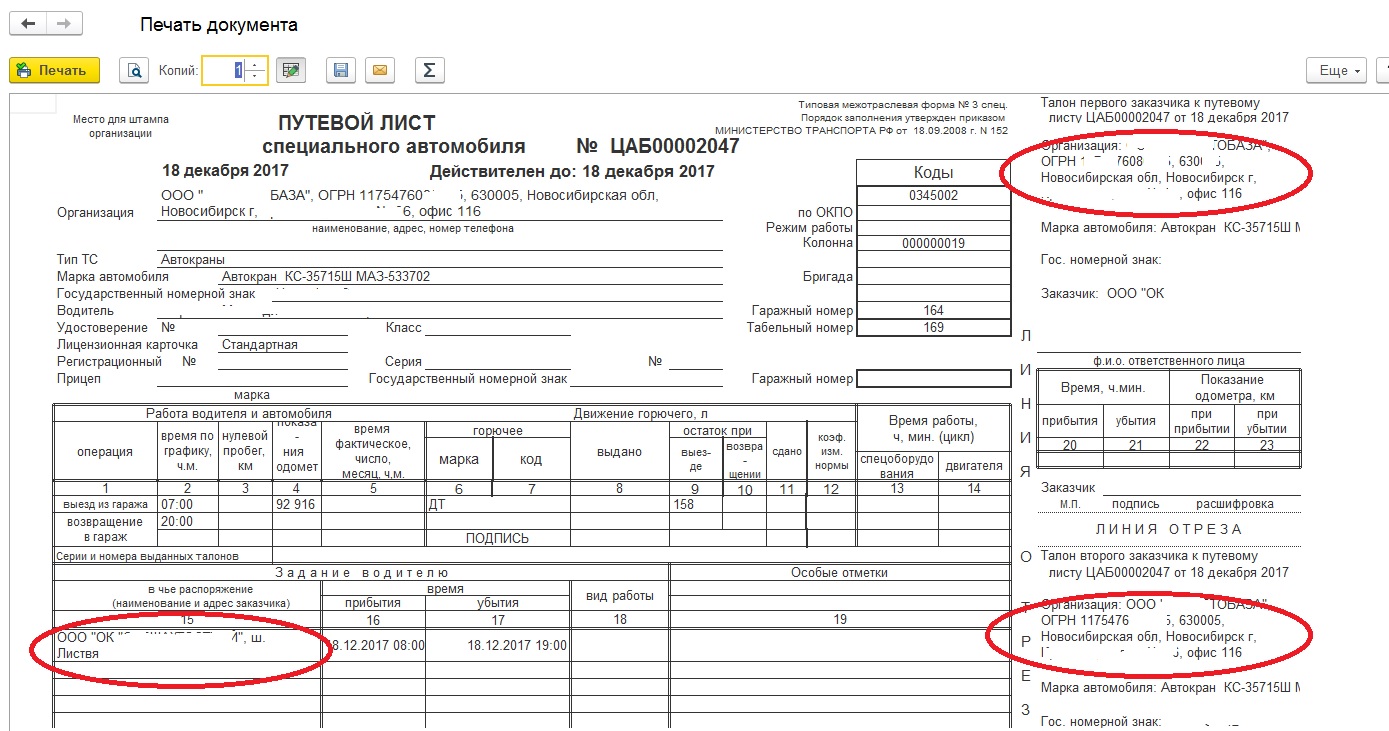This screenshot has width=1389, height=731.
Task: Click the выезд из гаража row label
Action: click(x=105, y=505)
